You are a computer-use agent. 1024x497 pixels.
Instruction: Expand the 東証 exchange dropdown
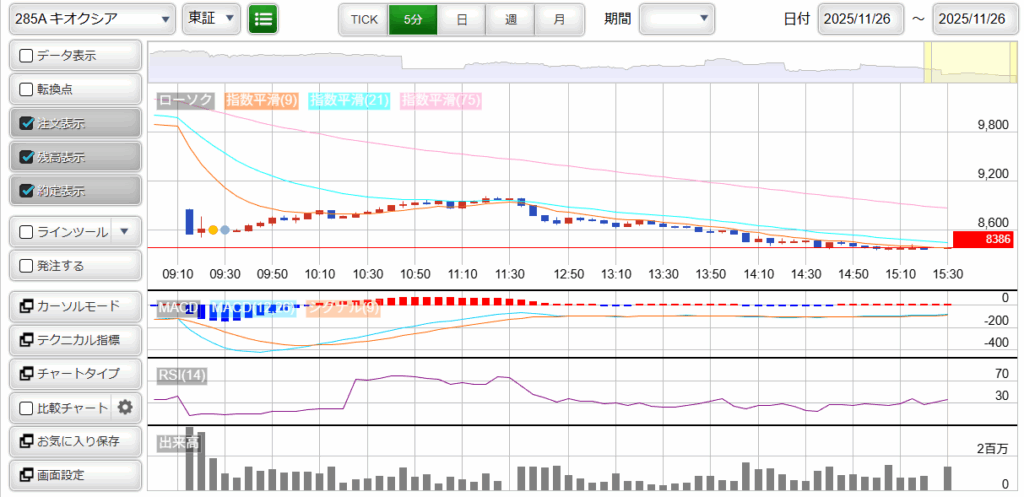click(x=211, y=19)
